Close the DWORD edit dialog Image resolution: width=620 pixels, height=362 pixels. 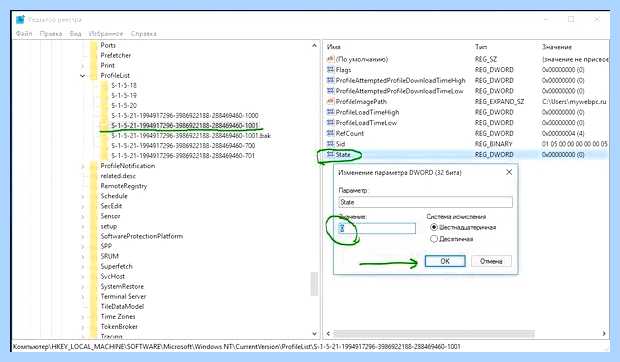point(509,172)
